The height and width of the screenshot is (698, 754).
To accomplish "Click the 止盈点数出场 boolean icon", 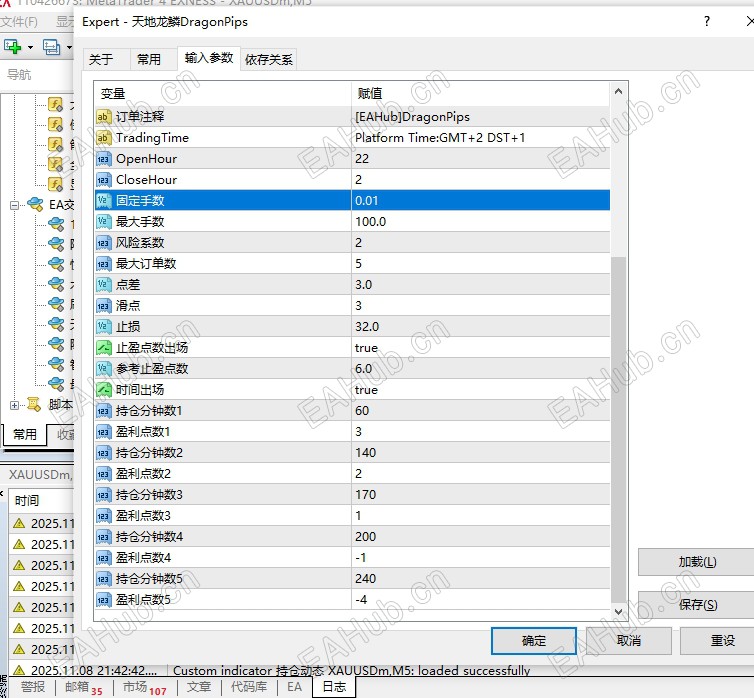I will click(x=103, y=348).
